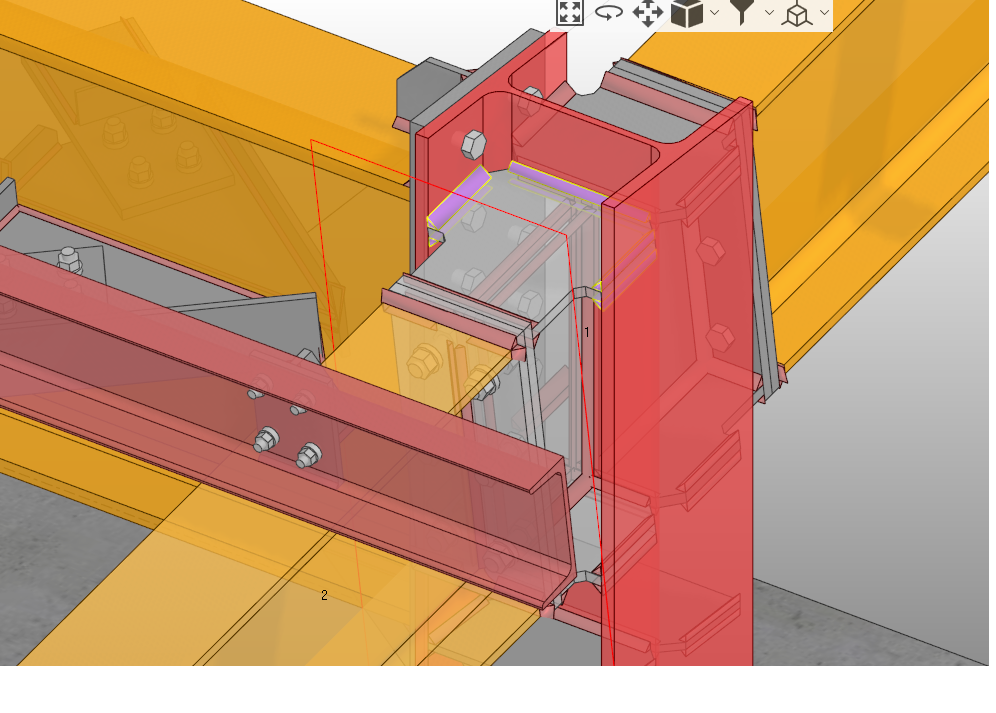996x713 pixels.
Task: Expand the dropdown beside the solid cube icon
Action: pos(714,13)
